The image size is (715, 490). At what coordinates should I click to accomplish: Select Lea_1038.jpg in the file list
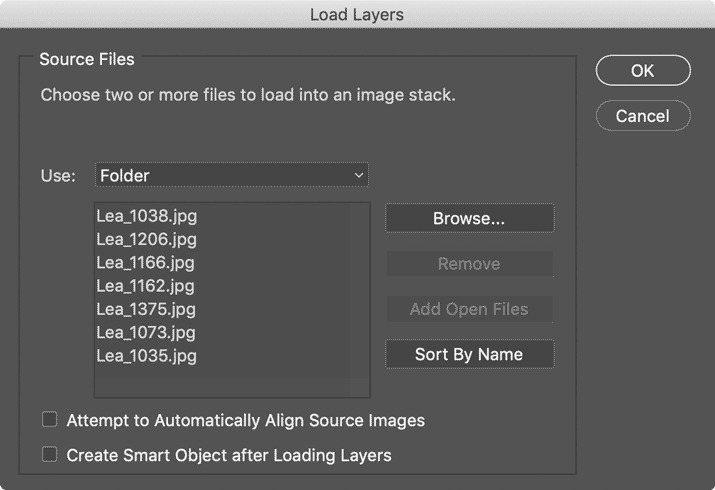[x=223, y=216]
